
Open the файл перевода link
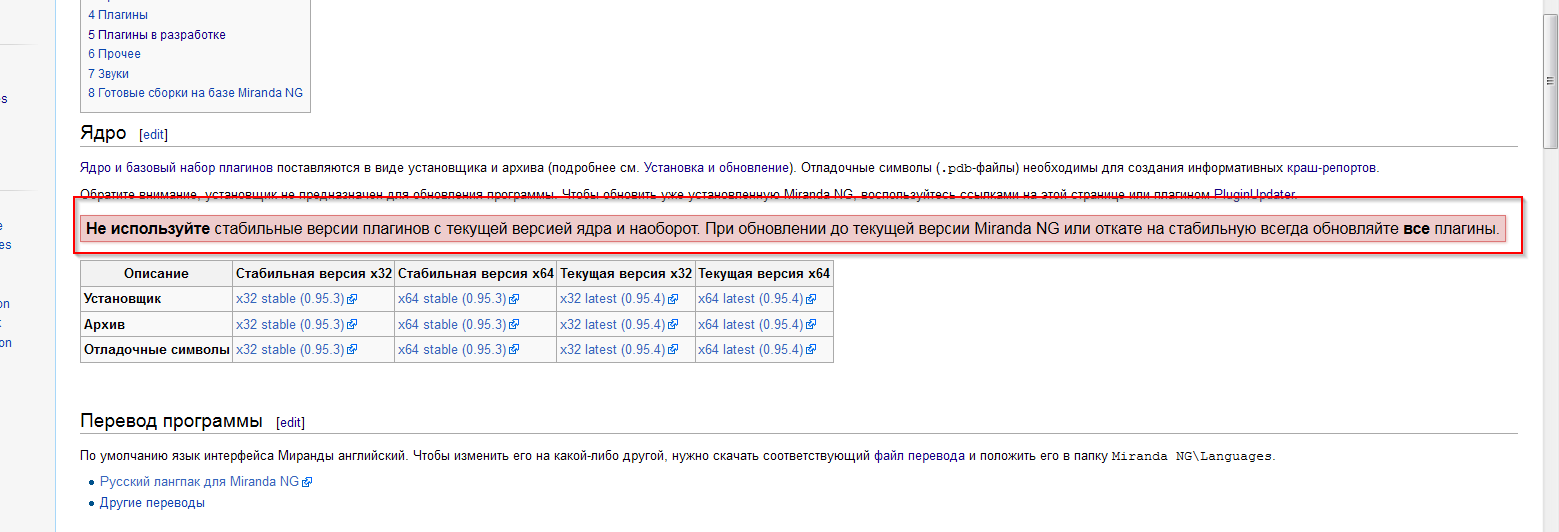(x=919, y=456)
